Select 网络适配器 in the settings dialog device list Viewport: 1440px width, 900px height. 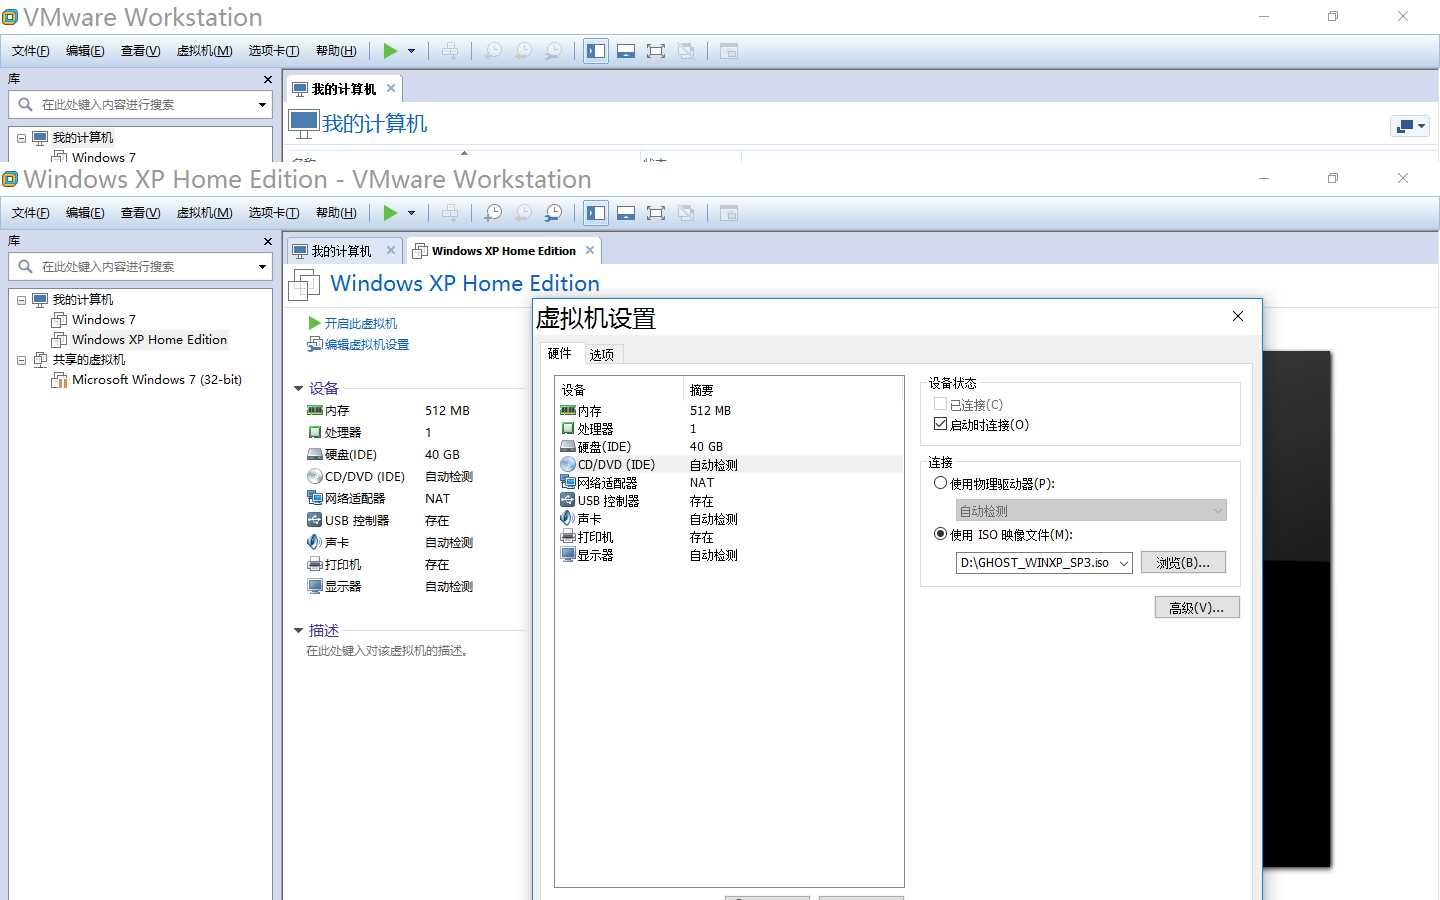click(x=729, y=483)
